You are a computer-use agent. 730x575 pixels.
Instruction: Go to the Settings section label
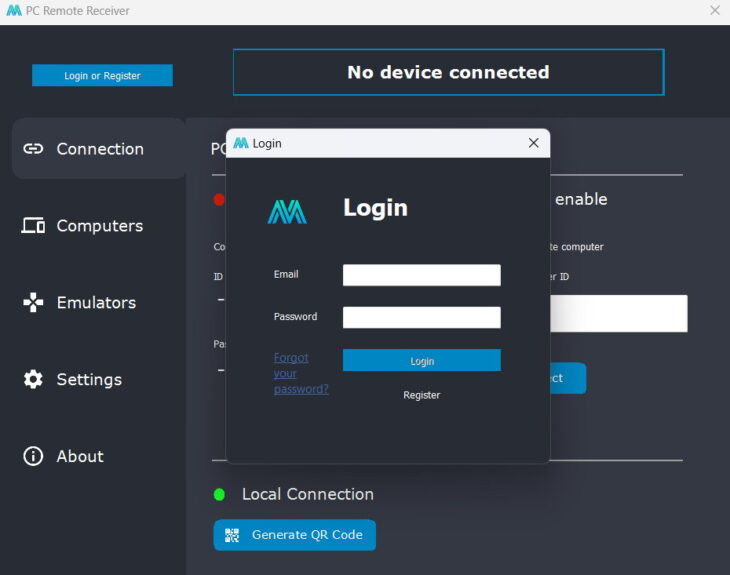(89, 379)
